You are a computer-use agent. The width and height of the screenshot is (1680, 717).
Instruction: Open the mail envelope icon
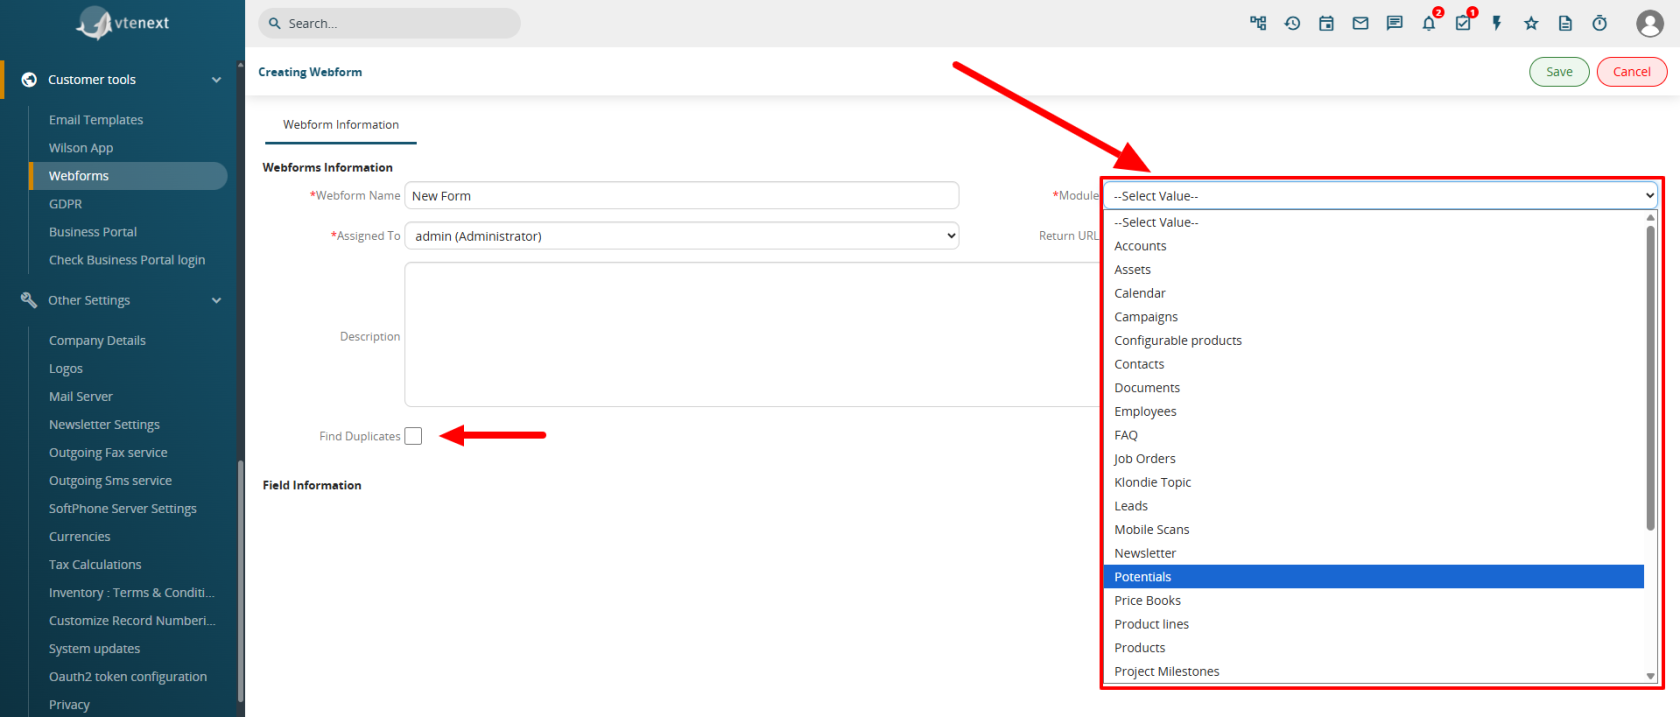(1360, 23)
